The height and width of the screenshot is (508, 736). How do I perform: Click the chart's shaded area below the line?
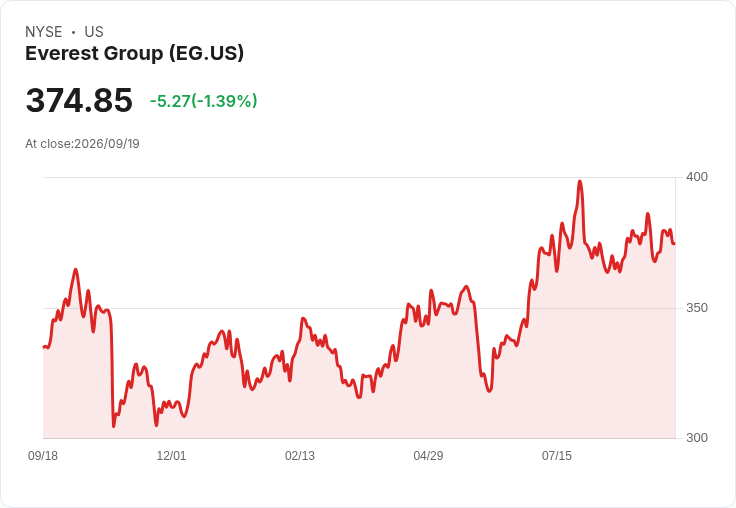click(x=359, y=413)
